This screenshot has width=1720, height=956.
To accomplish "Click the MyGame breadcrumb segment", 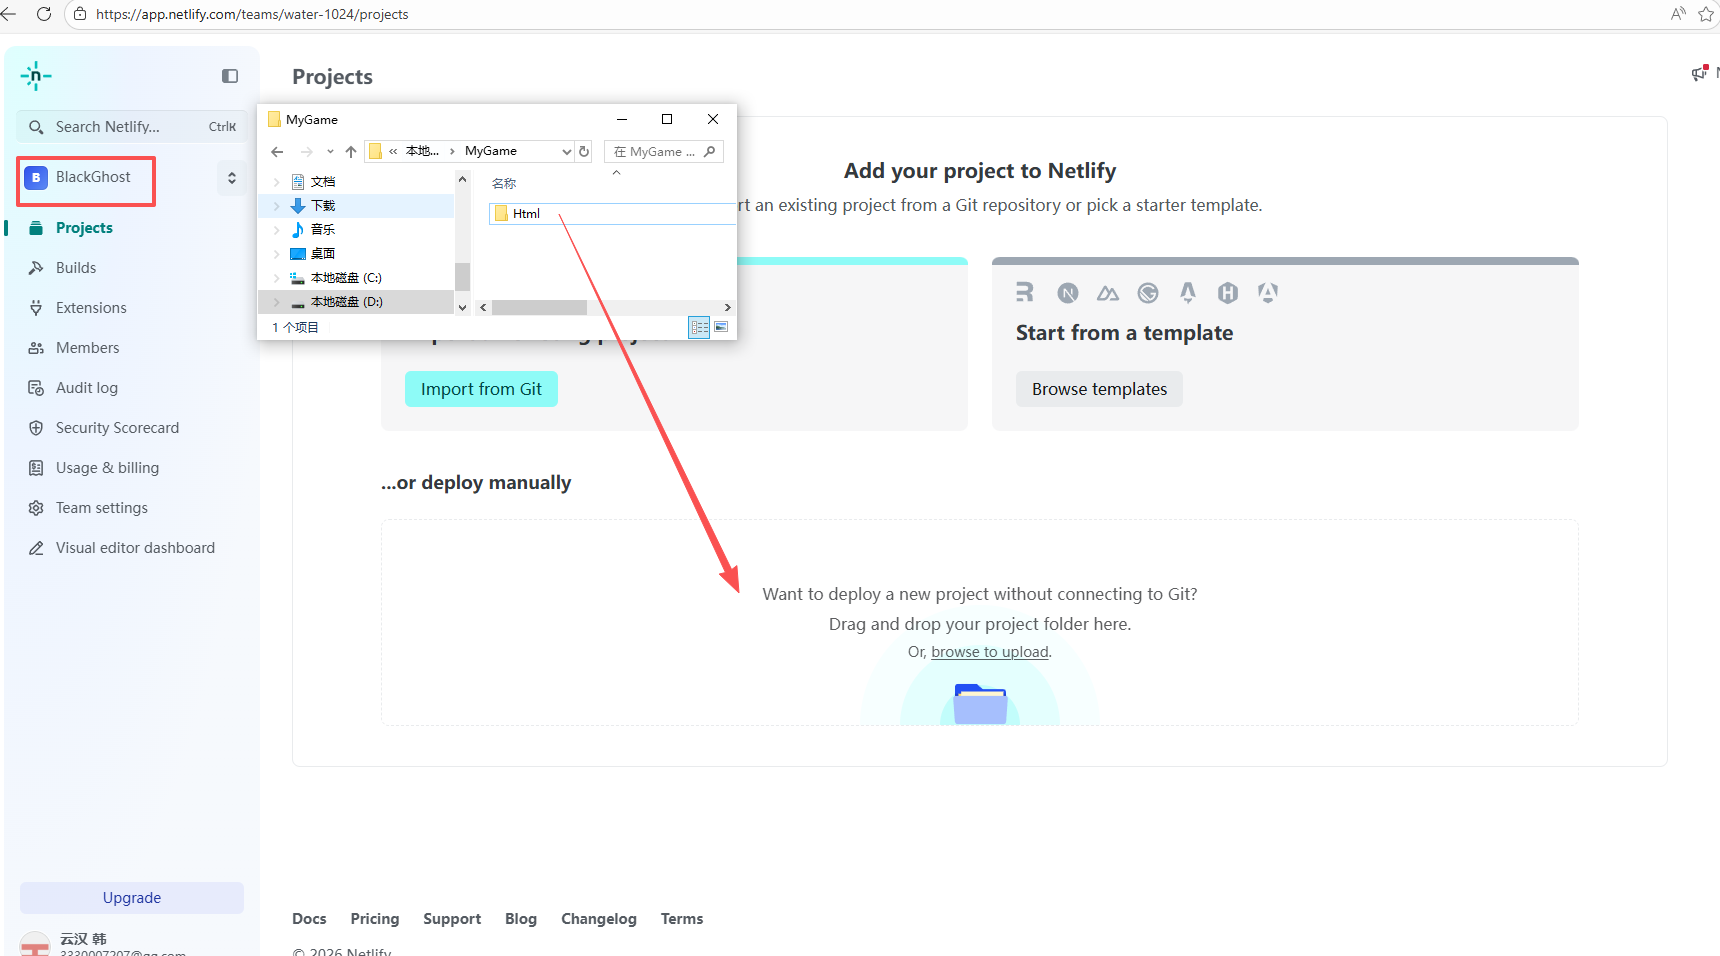I will (491, 151).
